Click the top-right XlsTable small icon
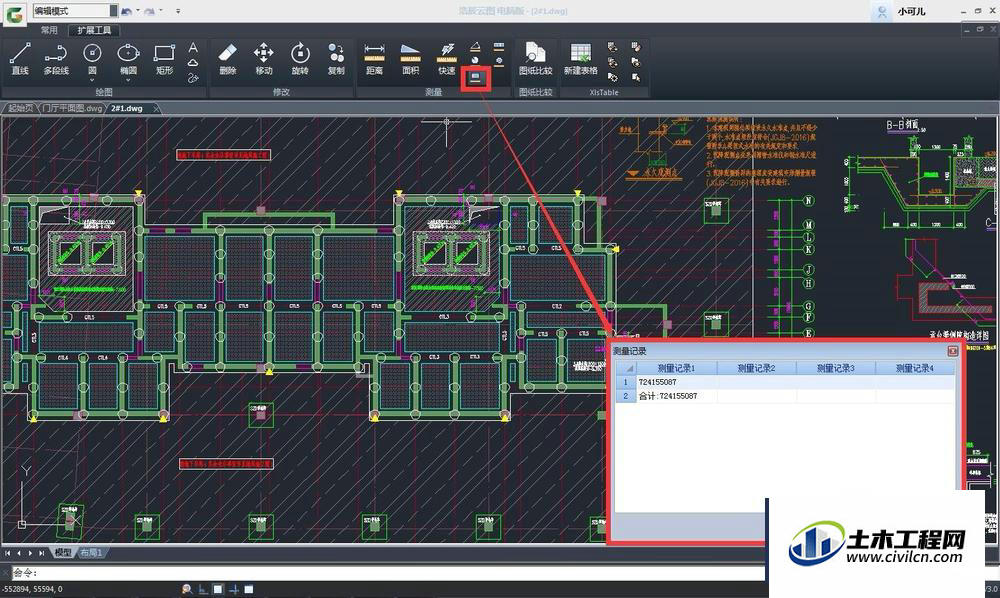This screenshot has width=1000, height=598. tap(636, 47)
